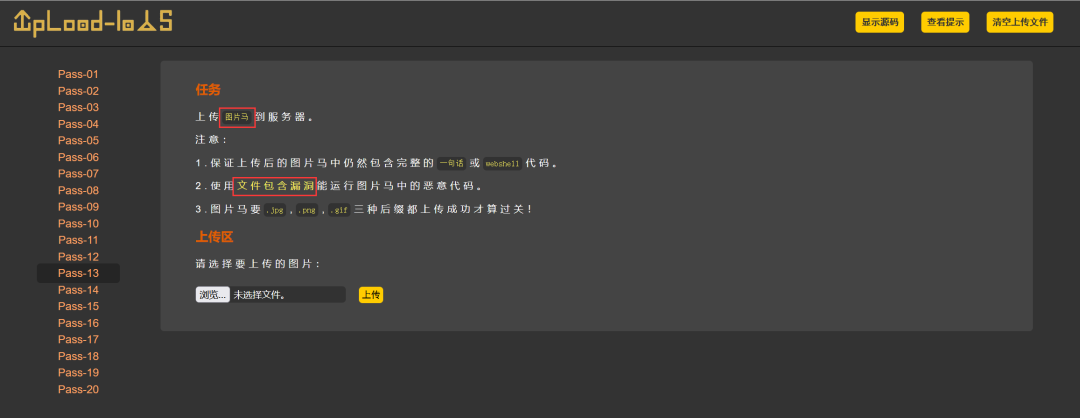The height and width of the screenshot is (418, 1080).
Task: Click the 文件包含漏洞 highlighted text
Action: [x=275, y=186]
